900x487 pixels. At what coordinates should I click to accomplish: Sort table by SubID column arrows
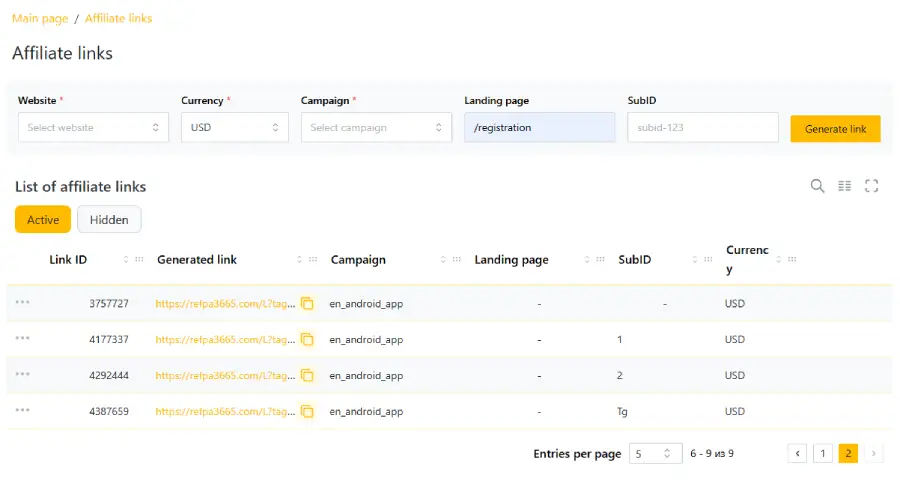click(x=695, y=260)
